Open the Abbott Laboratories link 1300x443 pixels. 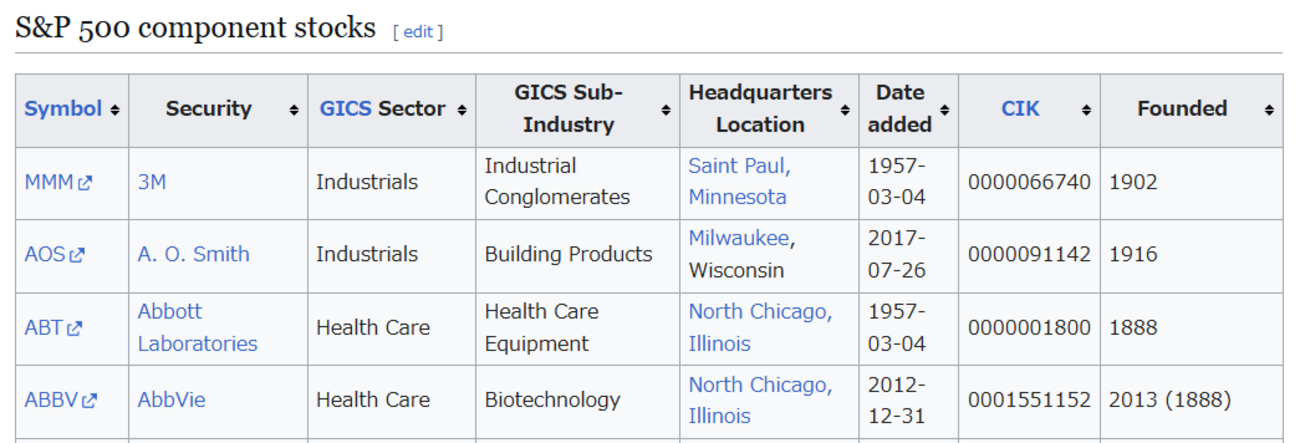click(x=197, y=328)
